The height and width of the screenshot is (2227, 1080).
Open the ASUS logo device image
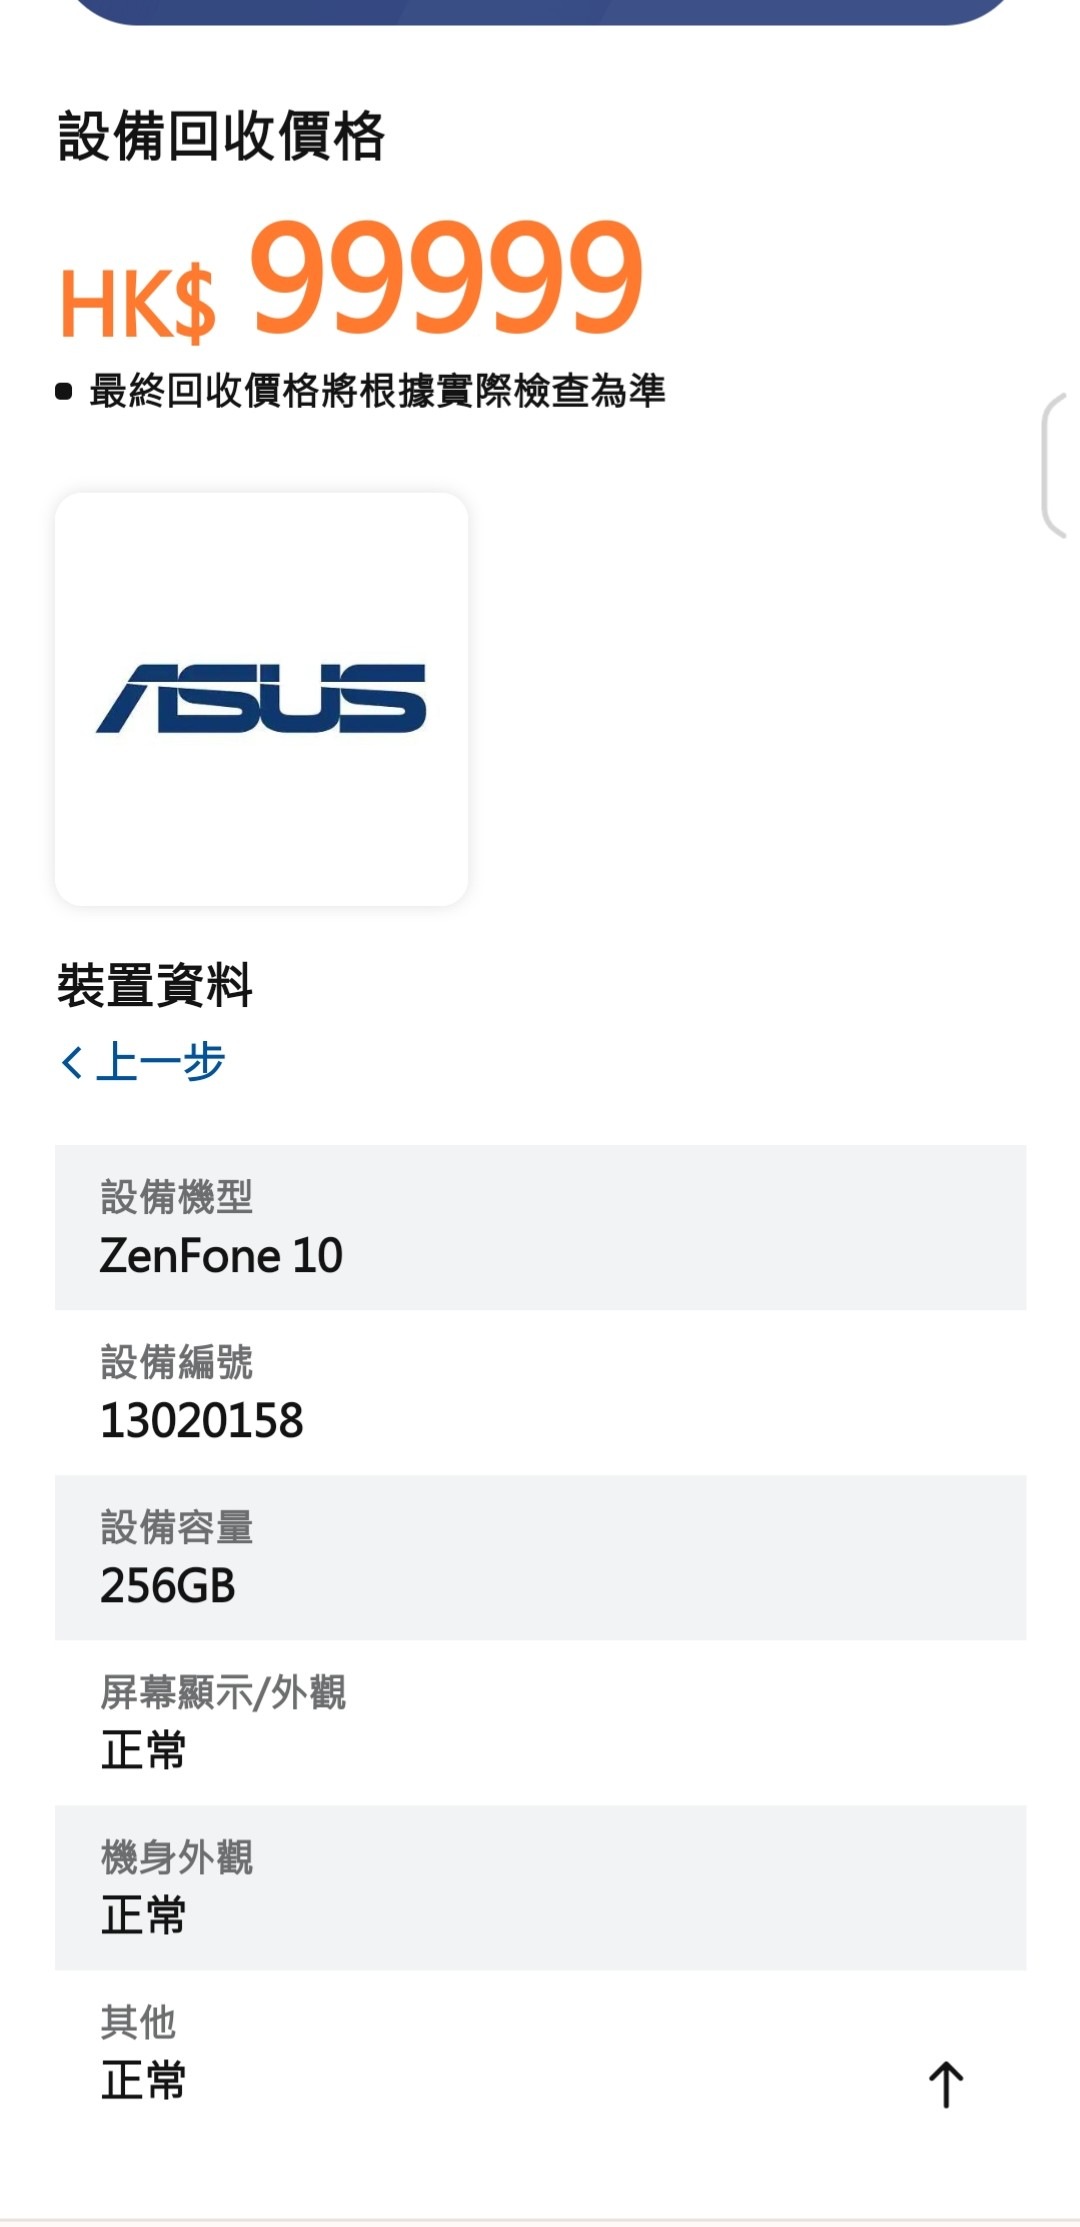261,699
